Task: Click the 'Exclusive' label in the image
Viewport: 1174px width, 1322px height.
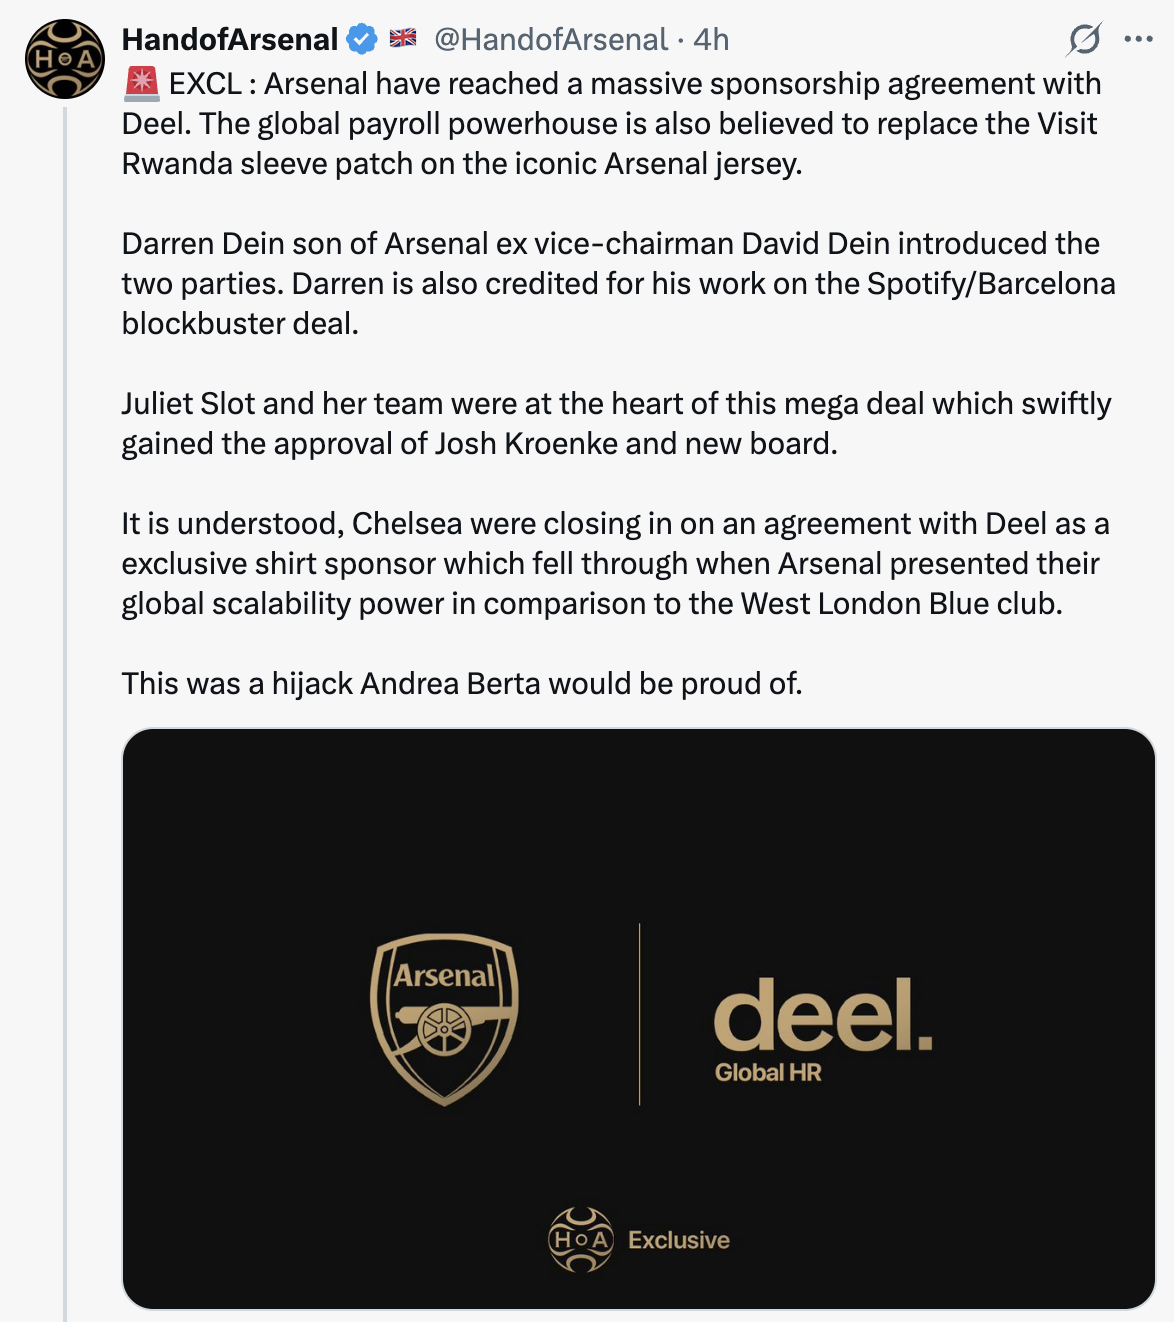Action: coord(679,1240)
